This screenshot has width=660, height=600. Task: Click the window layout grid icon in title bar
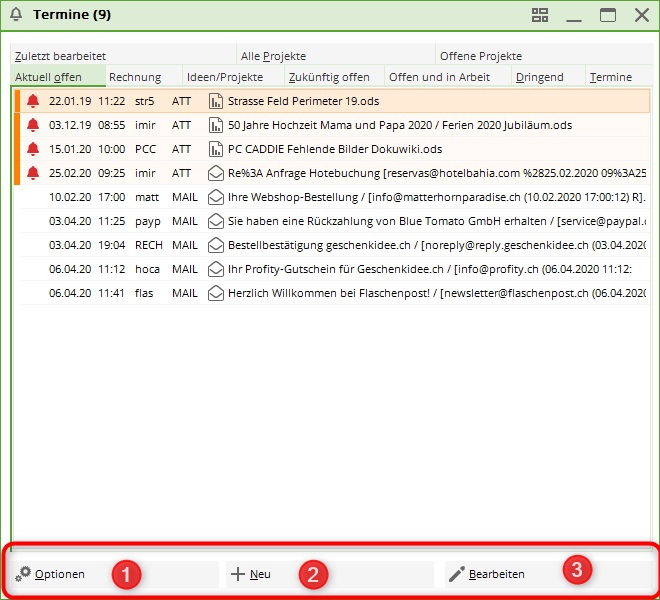tap(540, 15)
